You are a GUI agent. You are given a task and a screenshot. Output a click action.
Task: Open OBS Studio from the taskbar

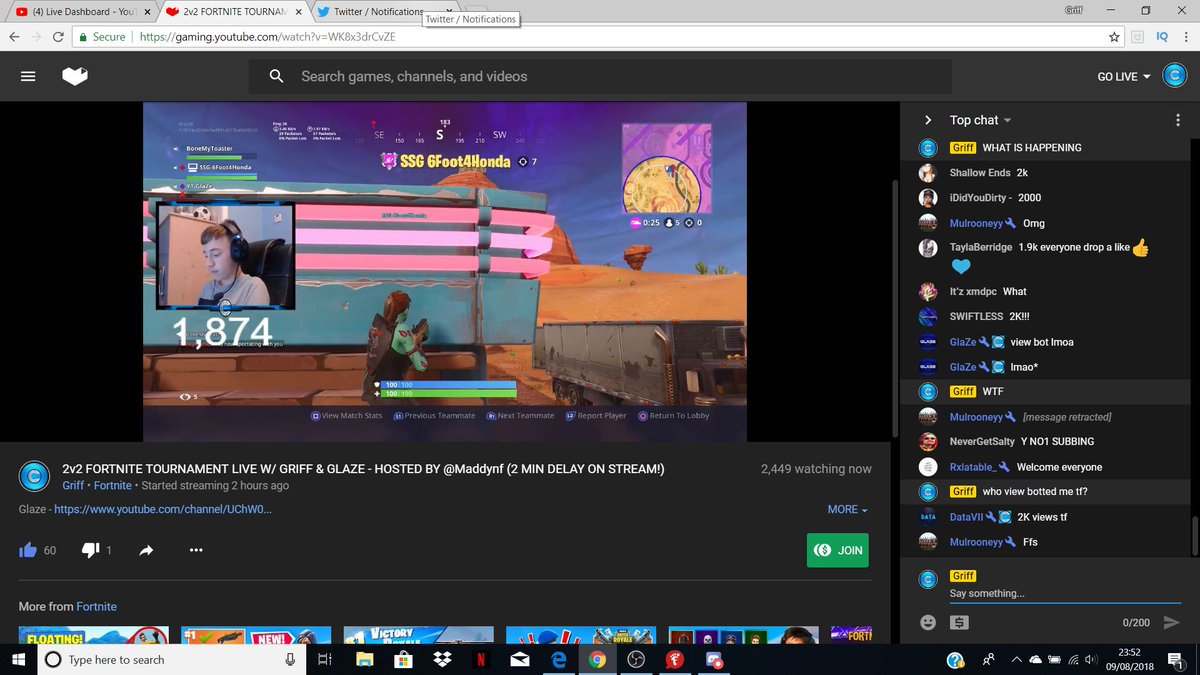point(636,660)
